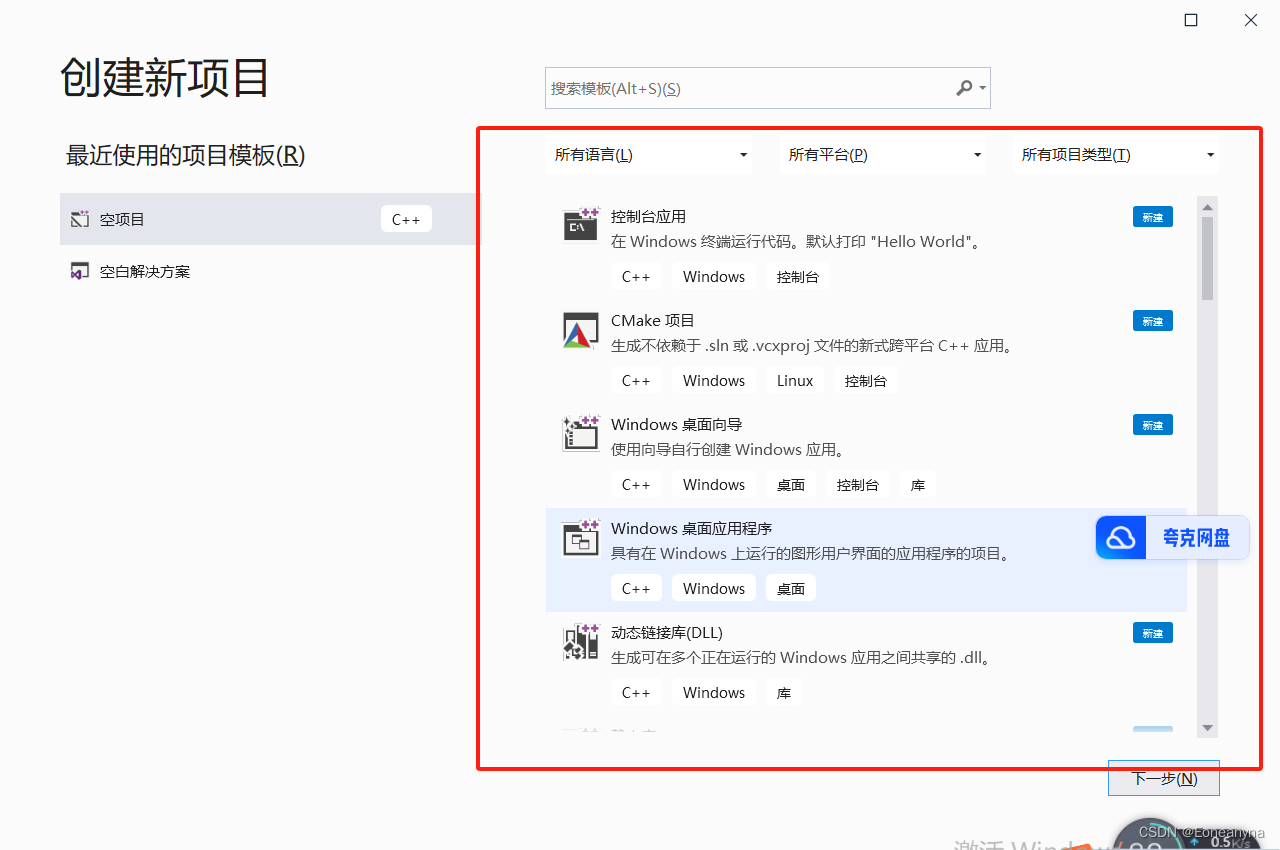Click 控制台 tag under CMake 项目
The image size is (1280, 850).
click(x=866, y=381)
